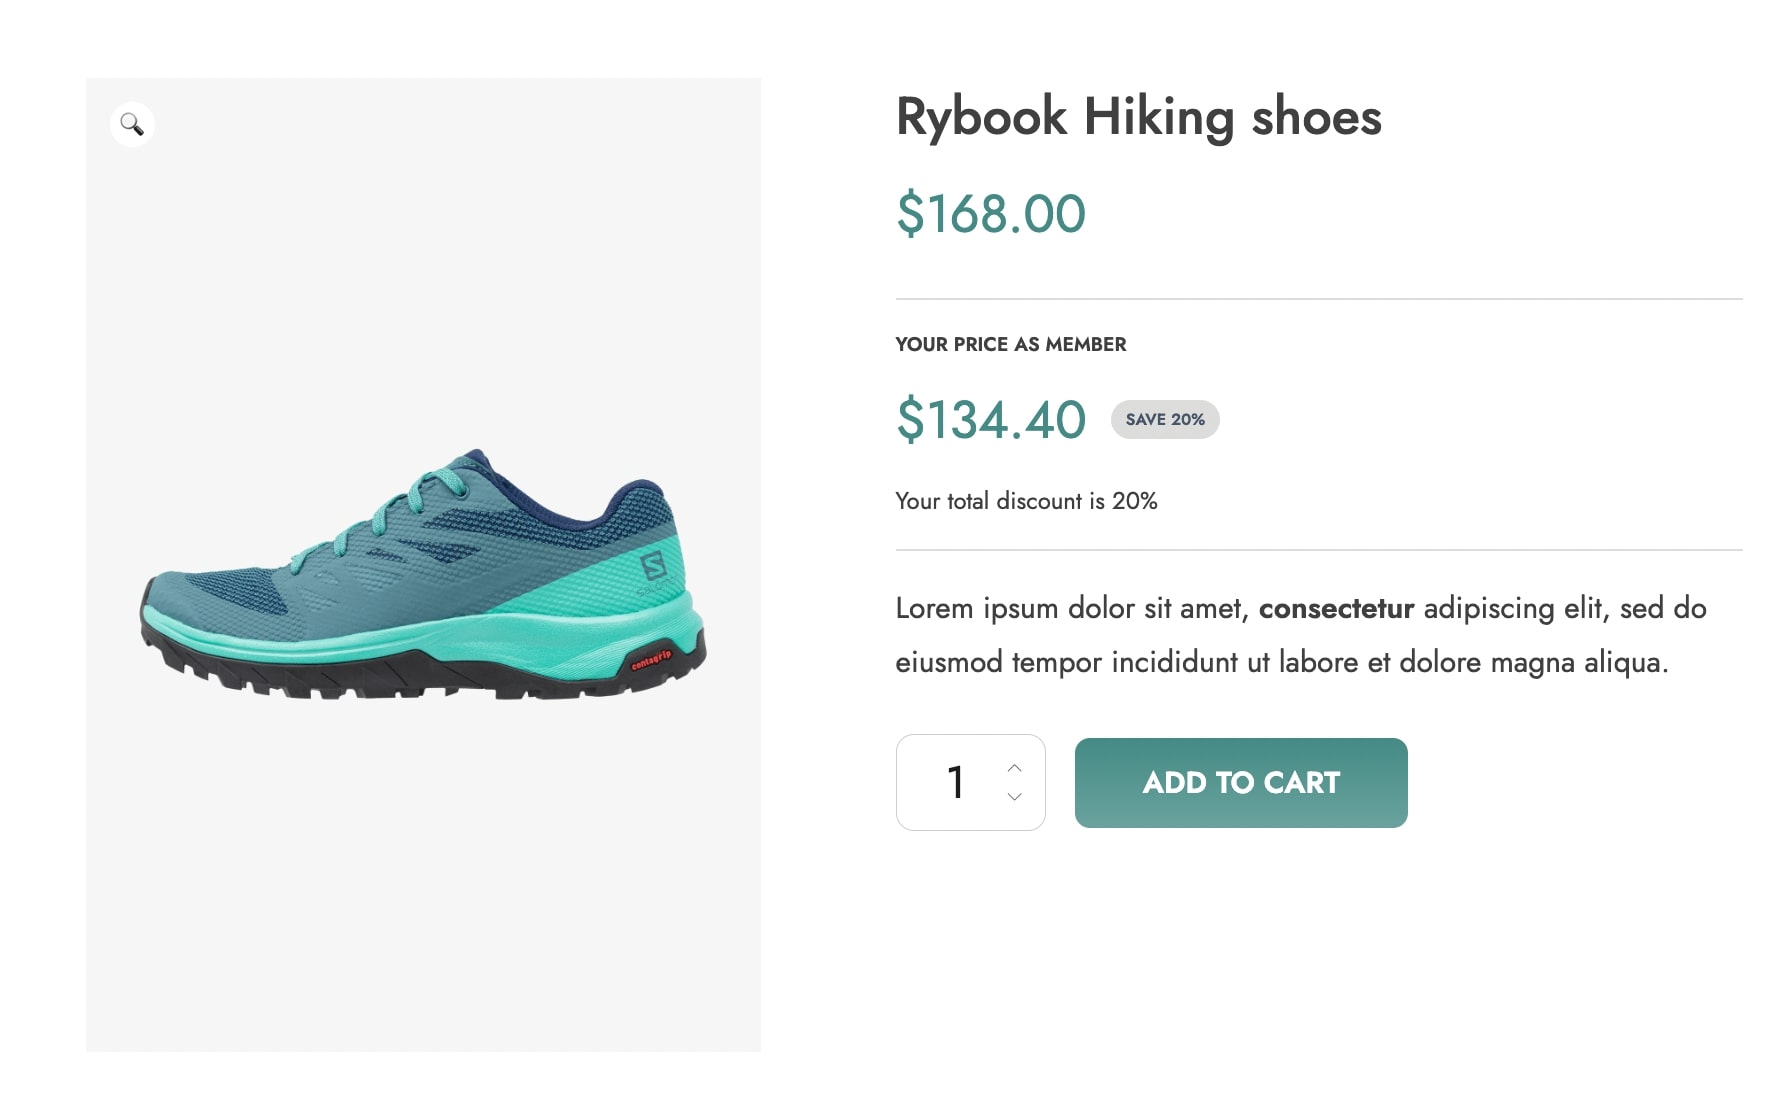This screenshot has width=1790, height=1098.
Task: Increase quantity with the up arrow
Action: [x=1014, y=768]
